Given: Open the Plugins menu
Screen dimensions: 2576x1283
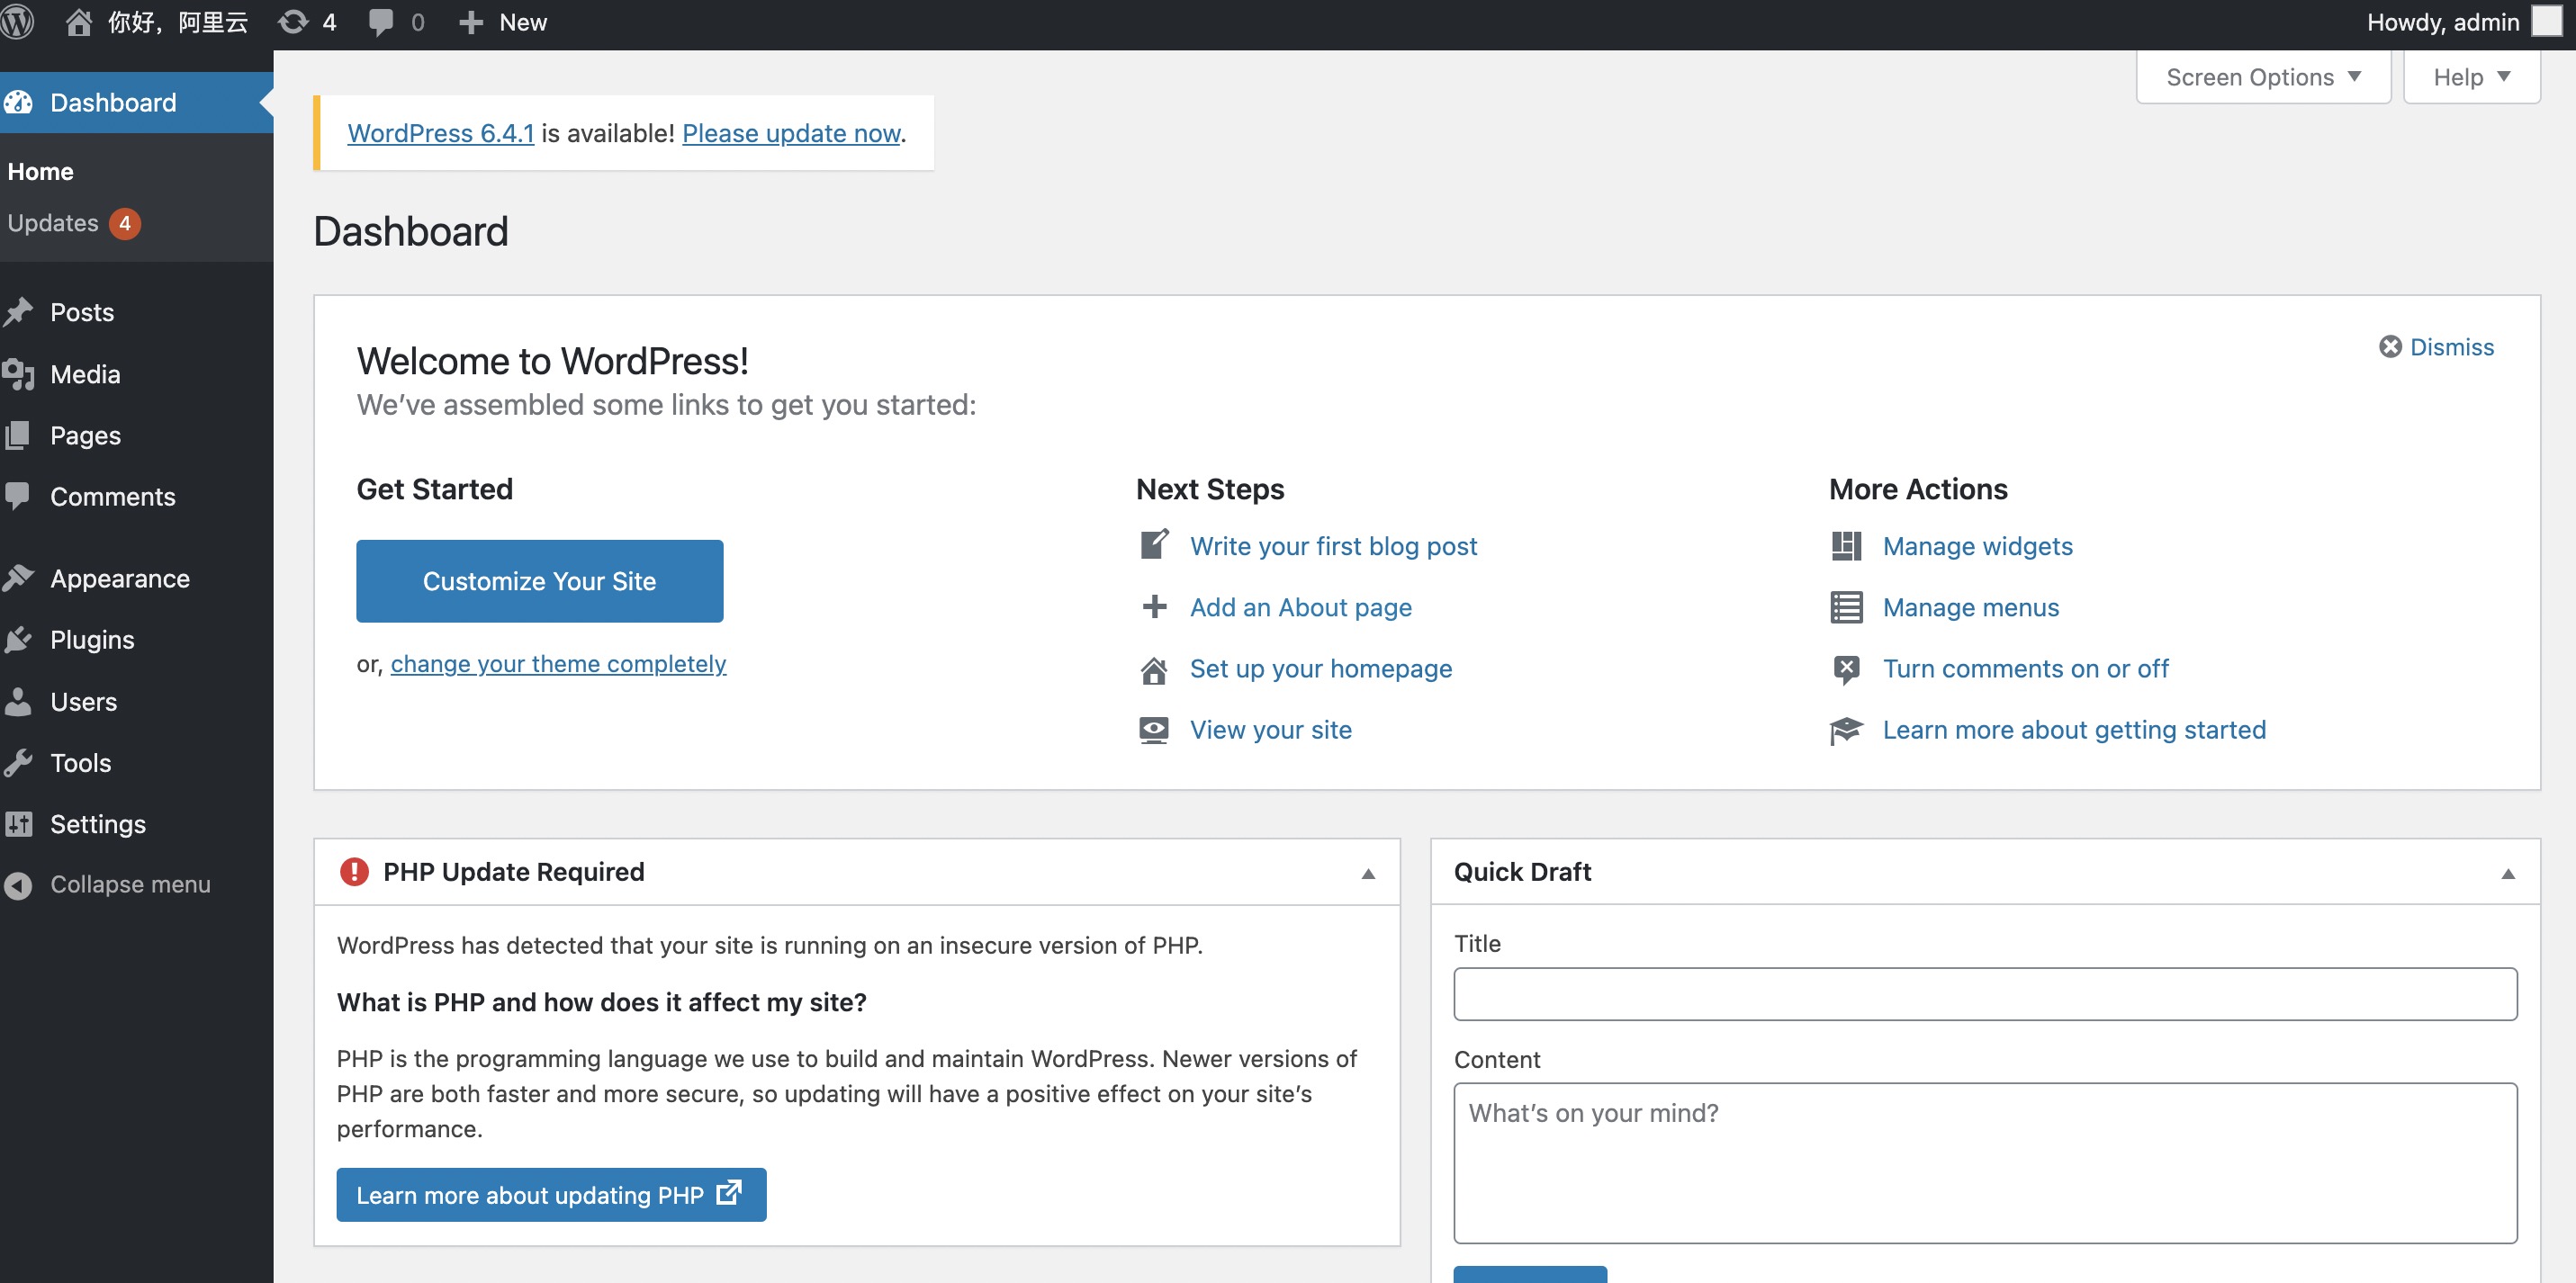Looking at the screenshot, I should pyautogui.click(x=92, y=639).
